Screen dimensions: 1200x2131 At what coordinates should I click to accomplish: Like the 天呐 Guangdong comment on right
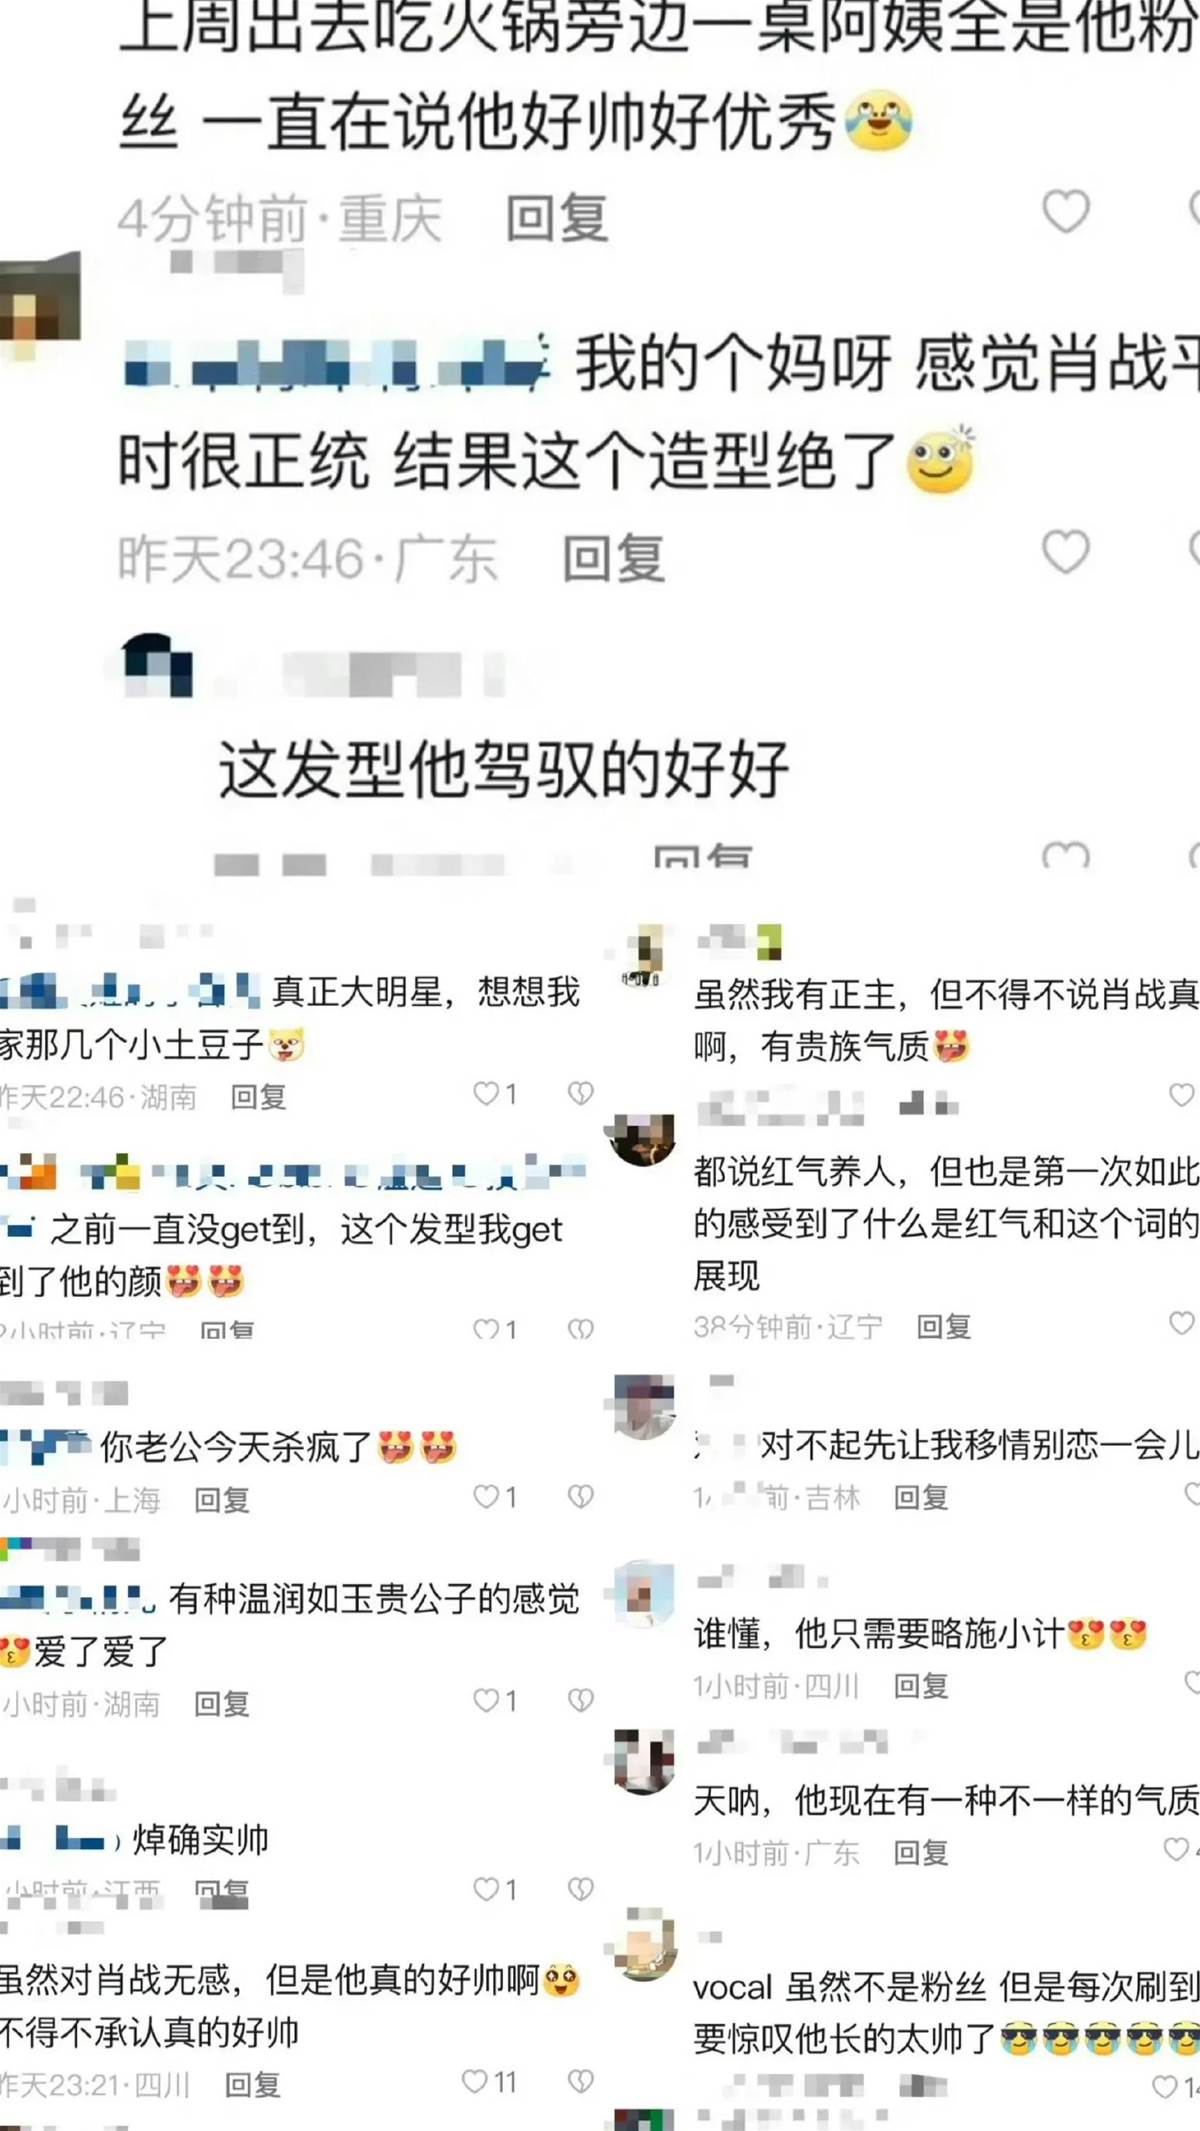click(x=1177, y=1850)
